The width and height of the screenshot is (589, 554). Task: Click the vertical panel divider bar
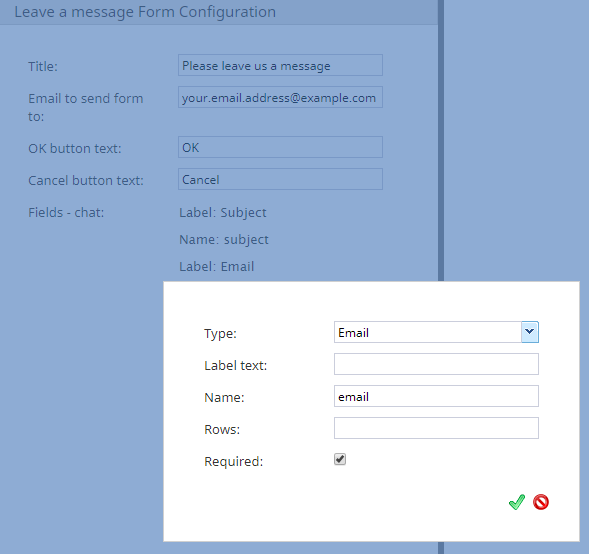(441, 140)
